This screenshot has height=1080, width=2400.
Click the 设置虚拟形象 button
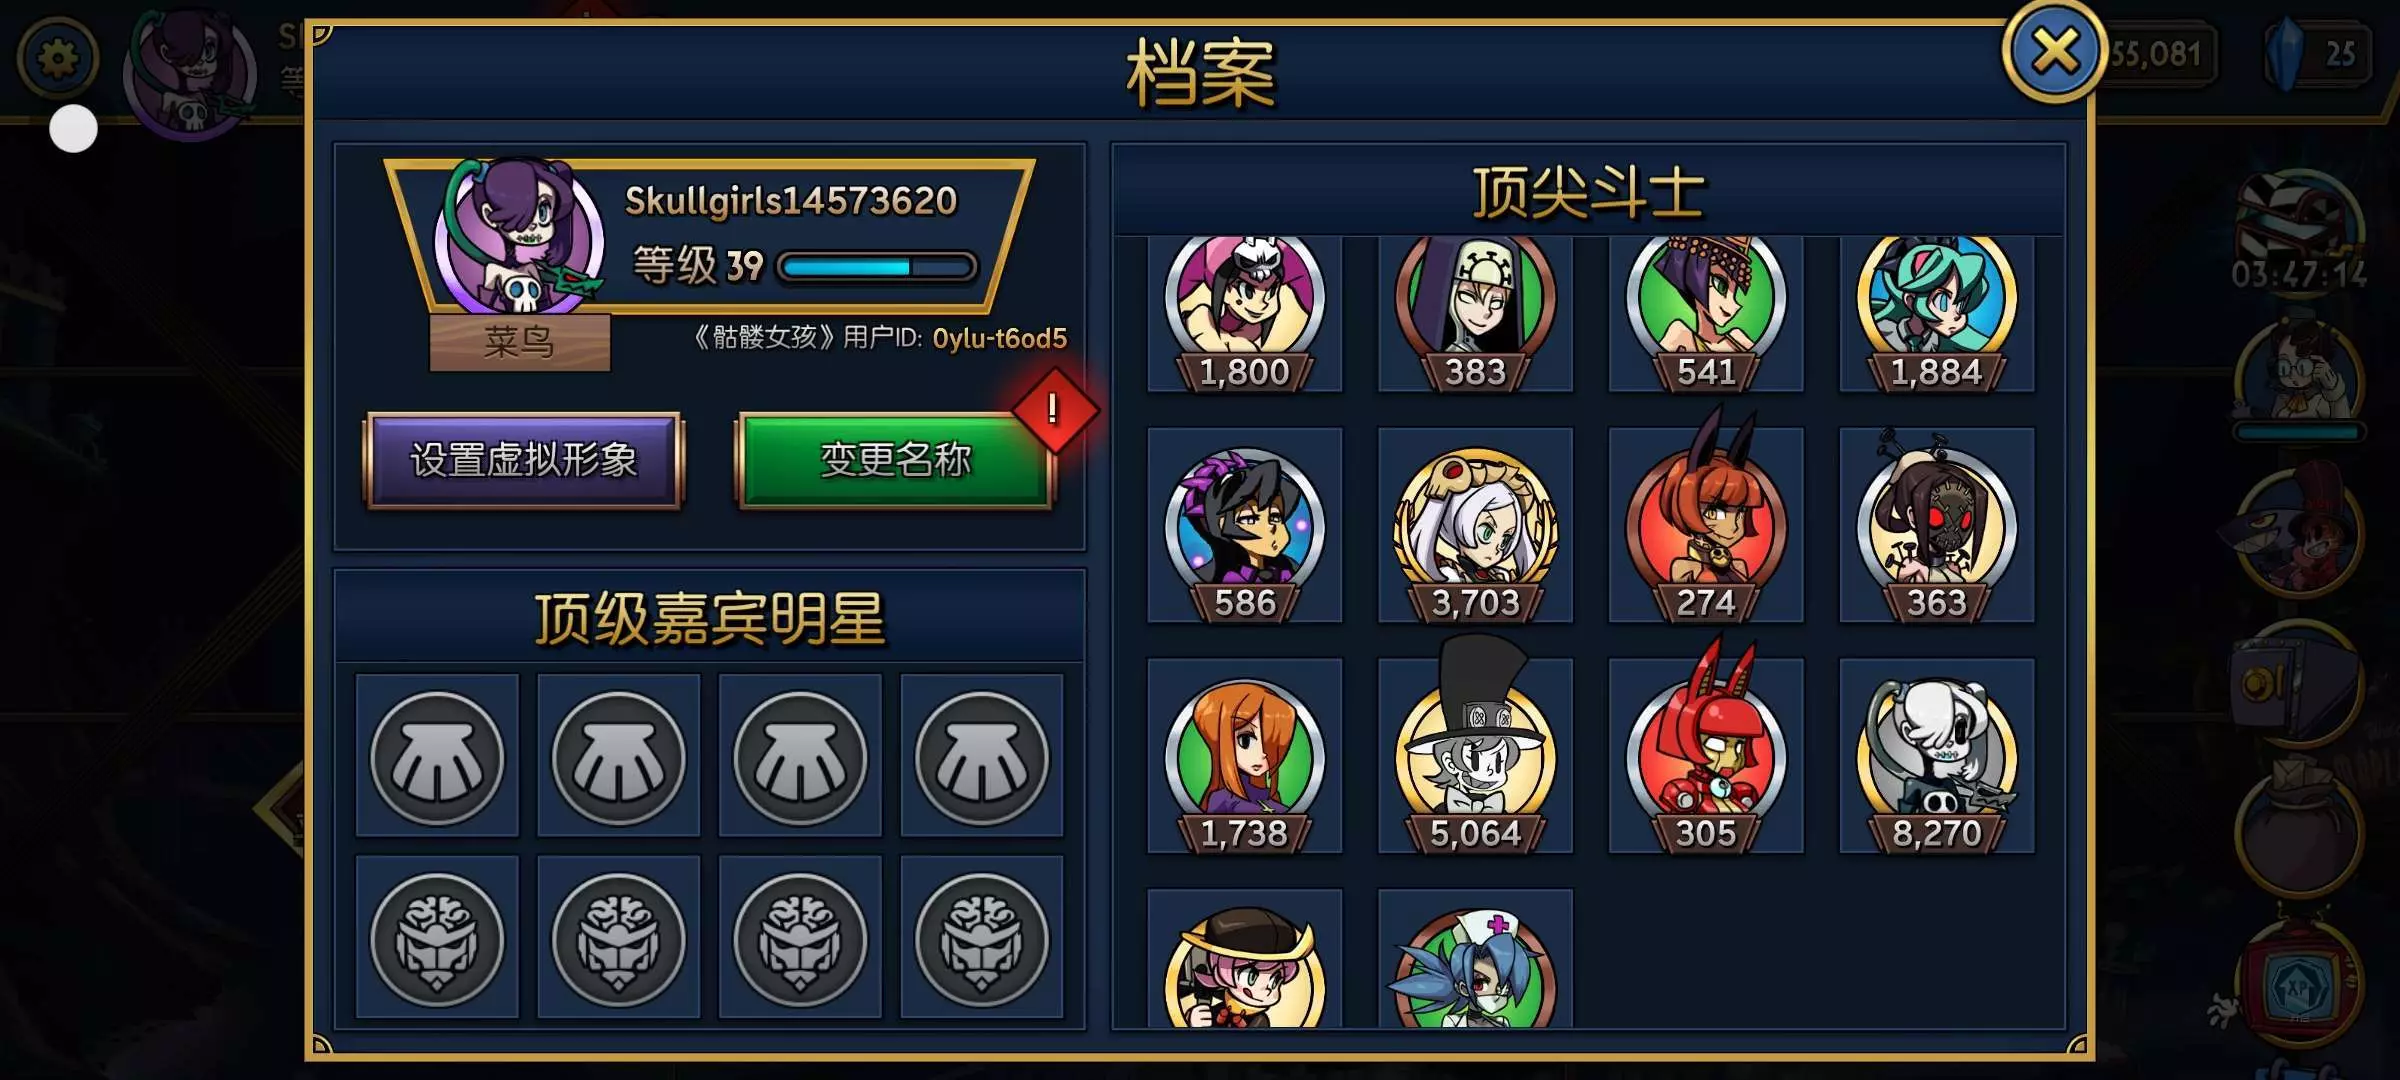[x=524, y=460]
